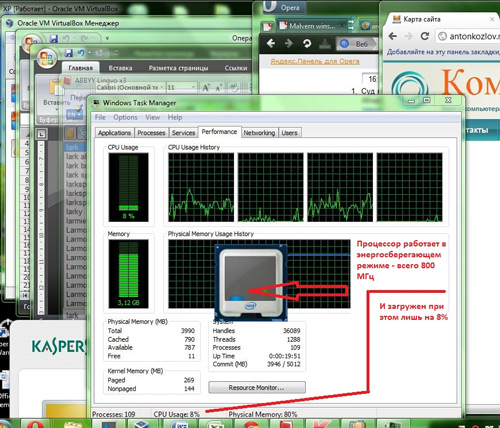Image resolution: width=500 pixels, height=428 pixels.
Task: Click the Commit value 3946 / 5012
Action: pos(284,364)
